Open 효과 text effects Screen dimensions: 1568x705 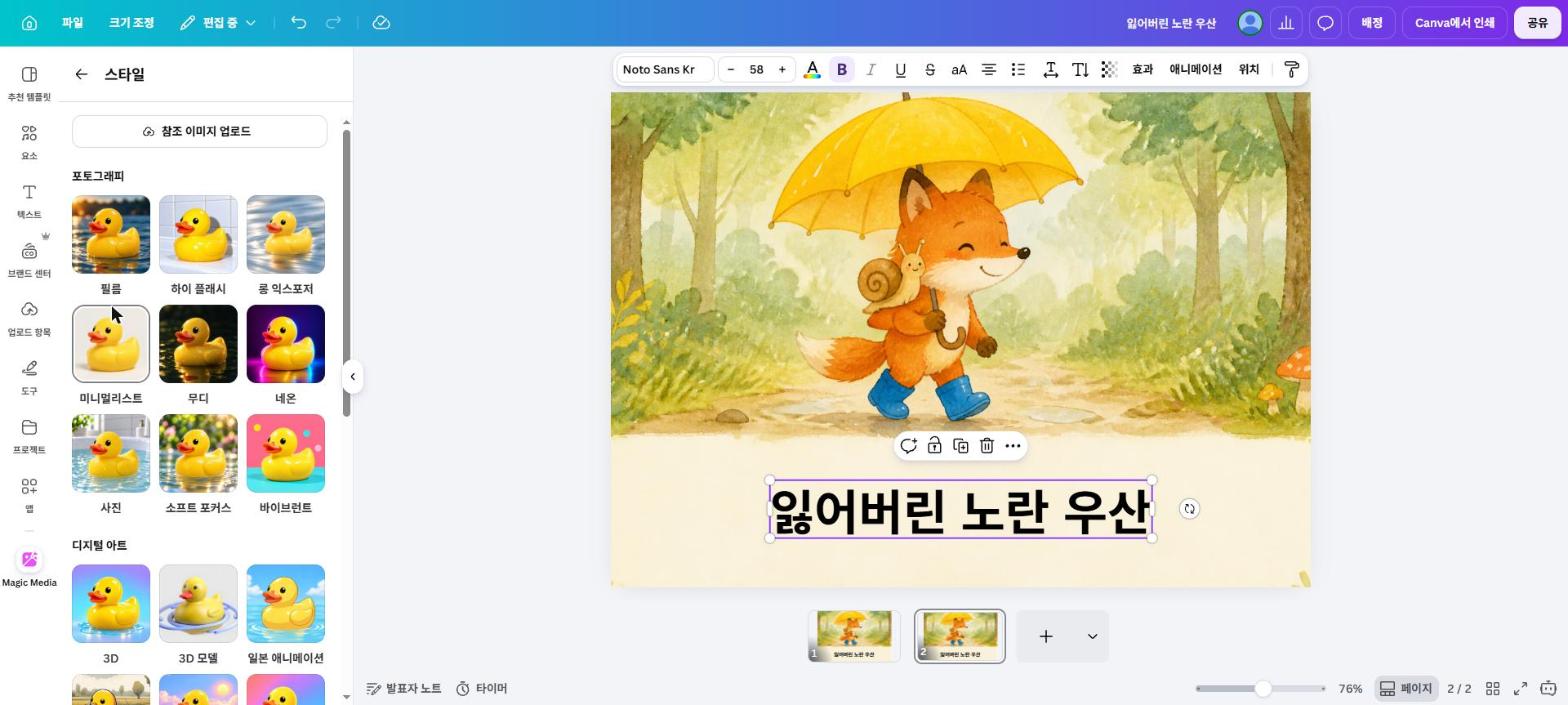(x=1142, y=69)
